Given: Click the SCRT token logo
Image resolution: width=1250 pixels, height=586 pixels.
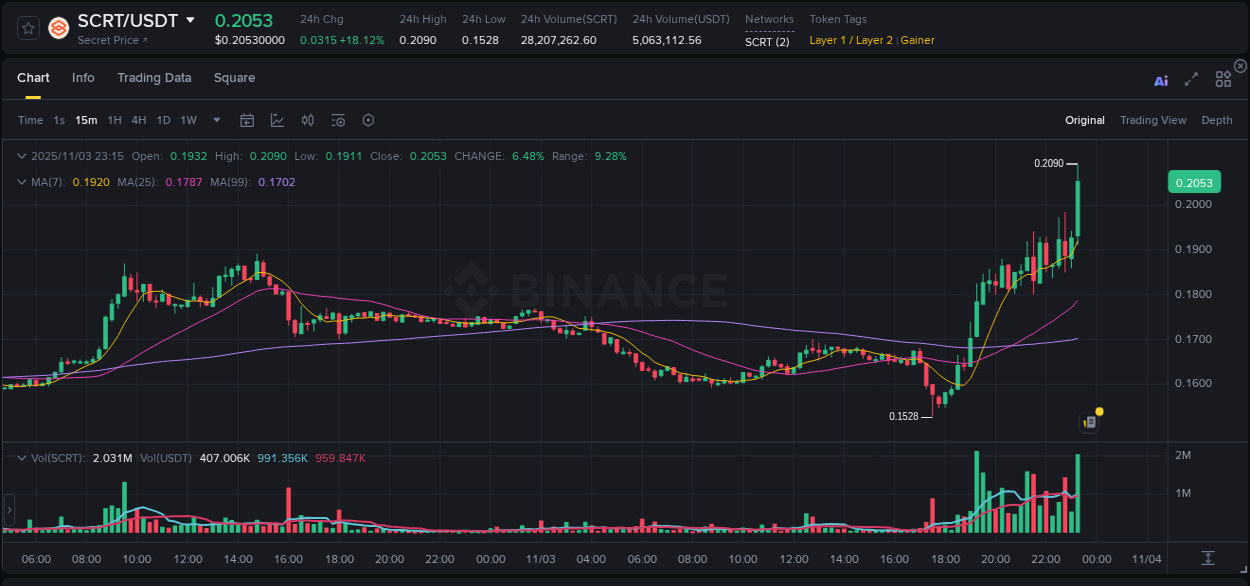Looking at the screenshot, I should coord(57,27).
